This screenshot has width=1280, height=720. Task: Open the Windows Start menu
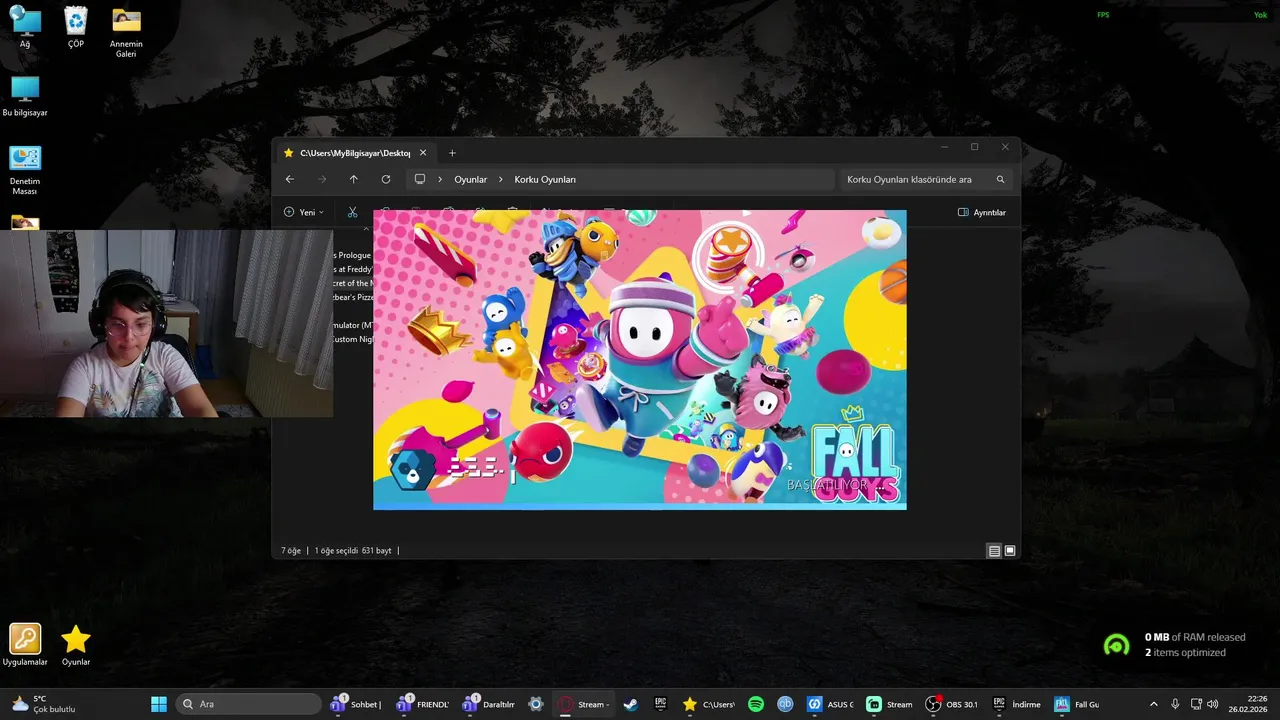pyautogui.click(x=158, y=704)
